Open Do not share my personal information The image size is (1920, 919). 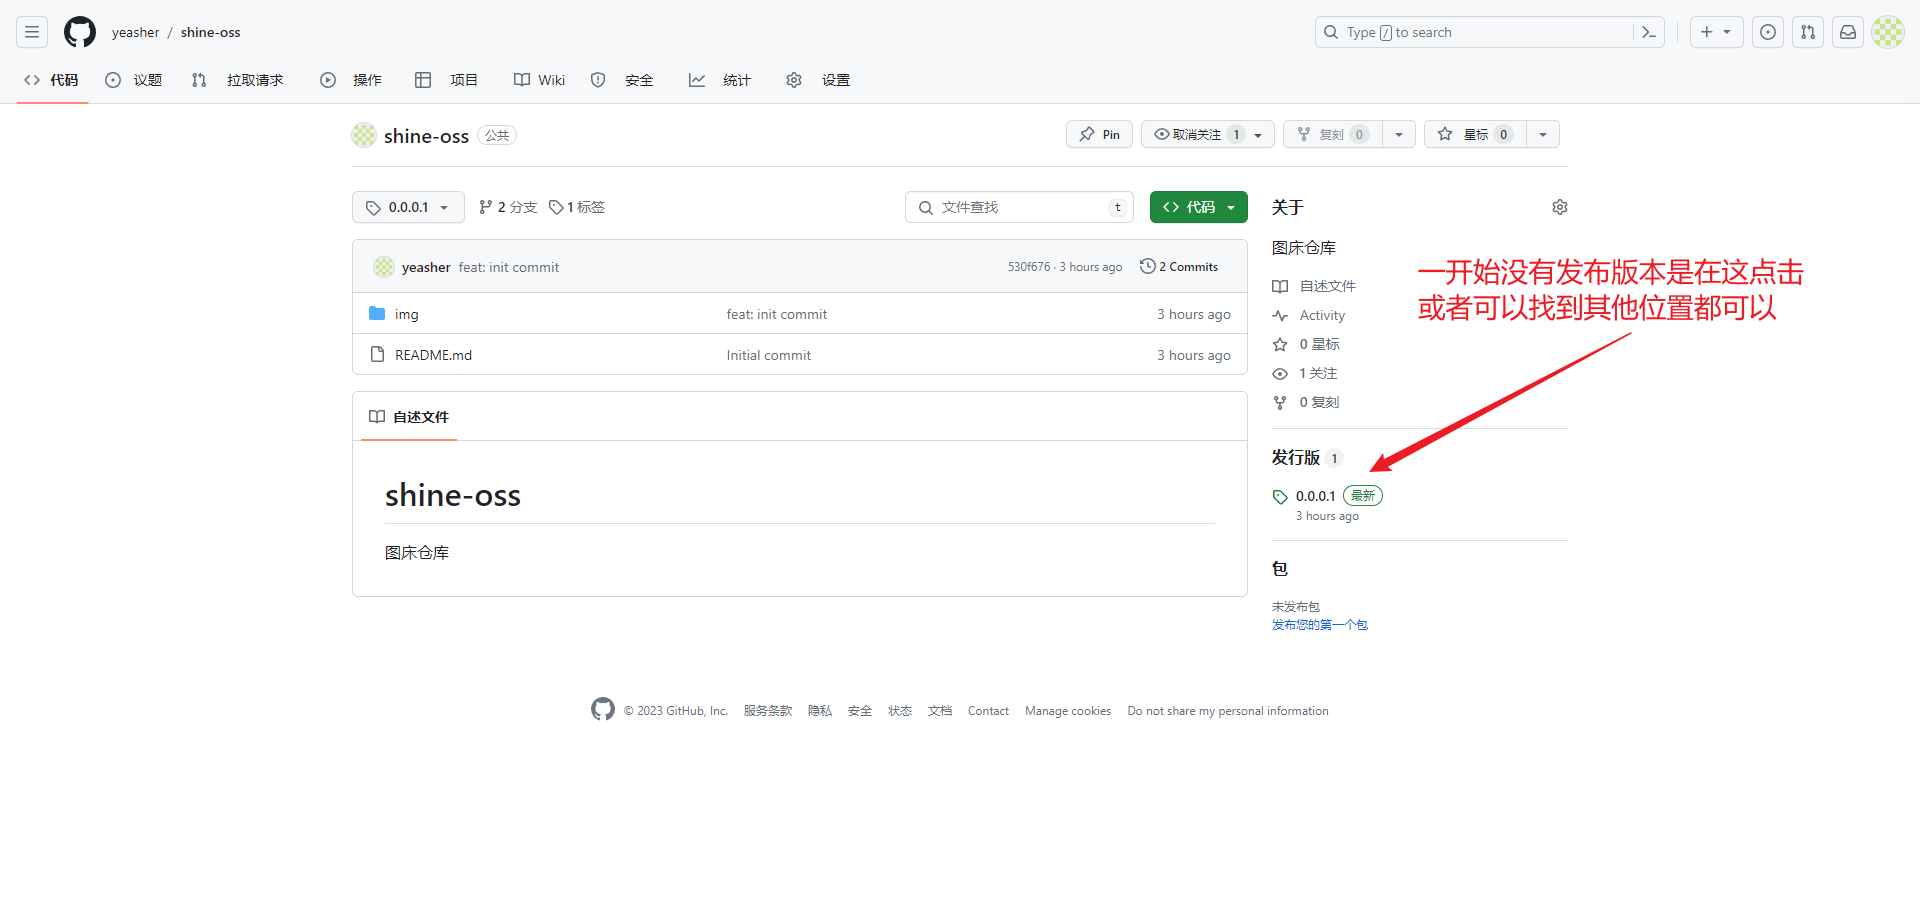coord(1228,711)
